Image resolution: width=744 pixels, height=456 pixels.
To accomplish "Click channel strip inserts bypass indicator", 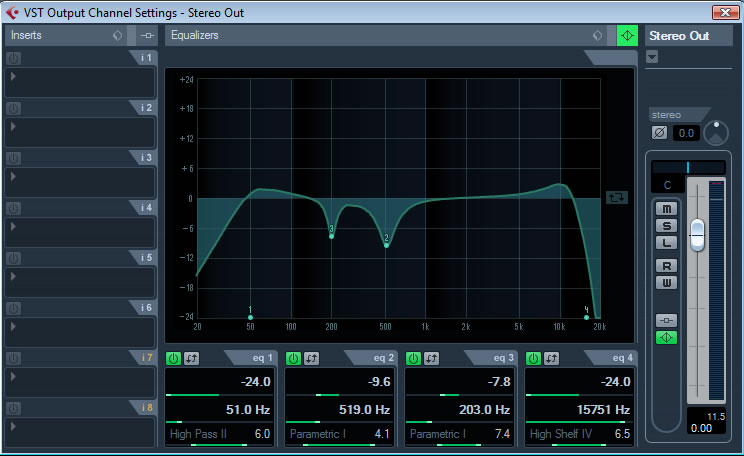I will pos(666,320).
